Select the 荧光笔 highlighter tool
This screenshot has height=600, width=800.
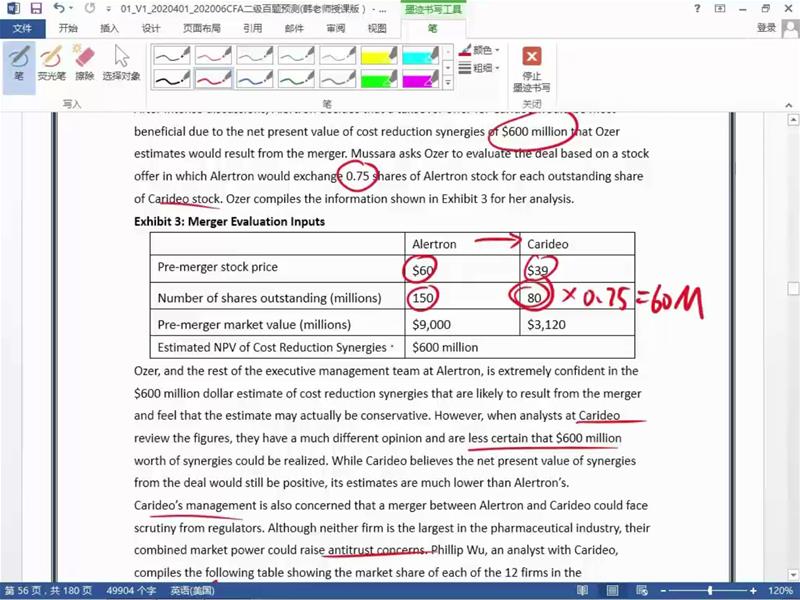click(x=52, y=63)
